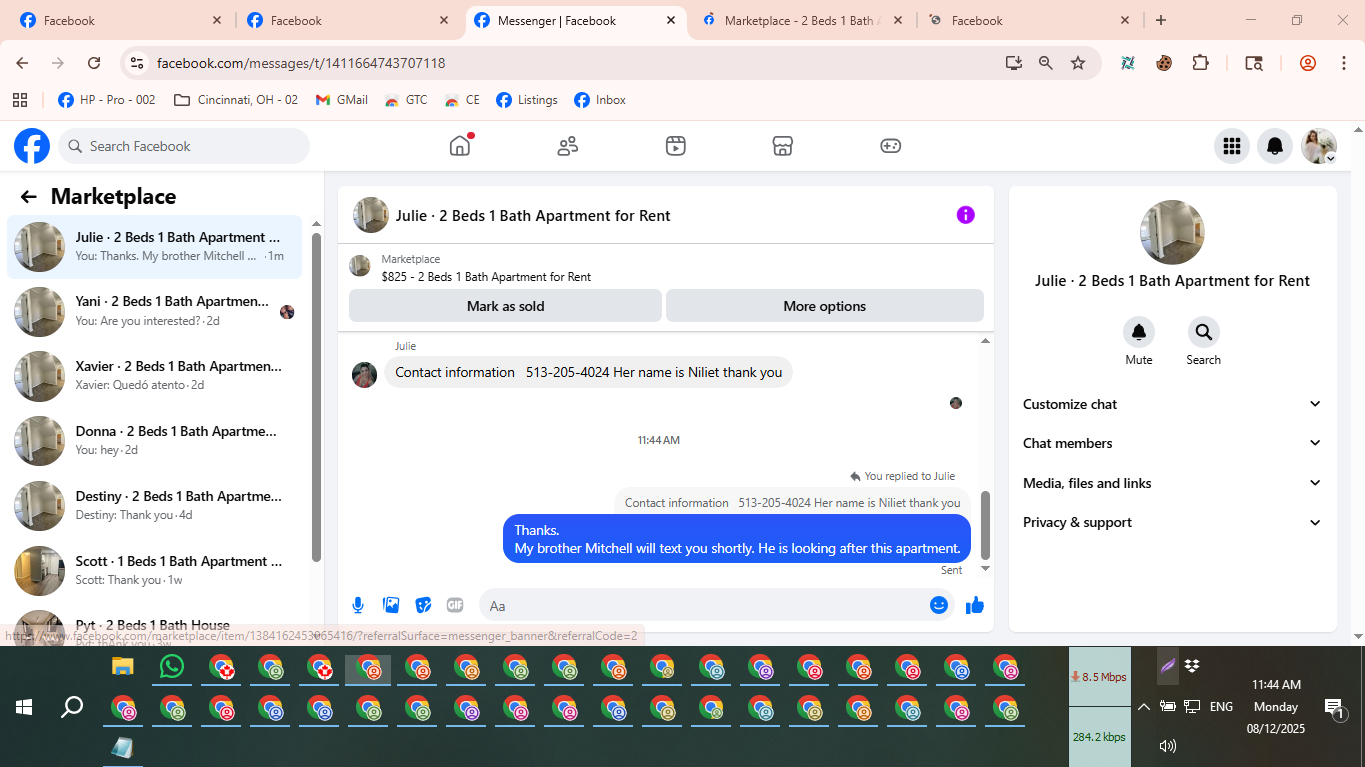Bookmark this page with the star icon
Screen dimensions: 1365x767
(x=1078, y=63)
